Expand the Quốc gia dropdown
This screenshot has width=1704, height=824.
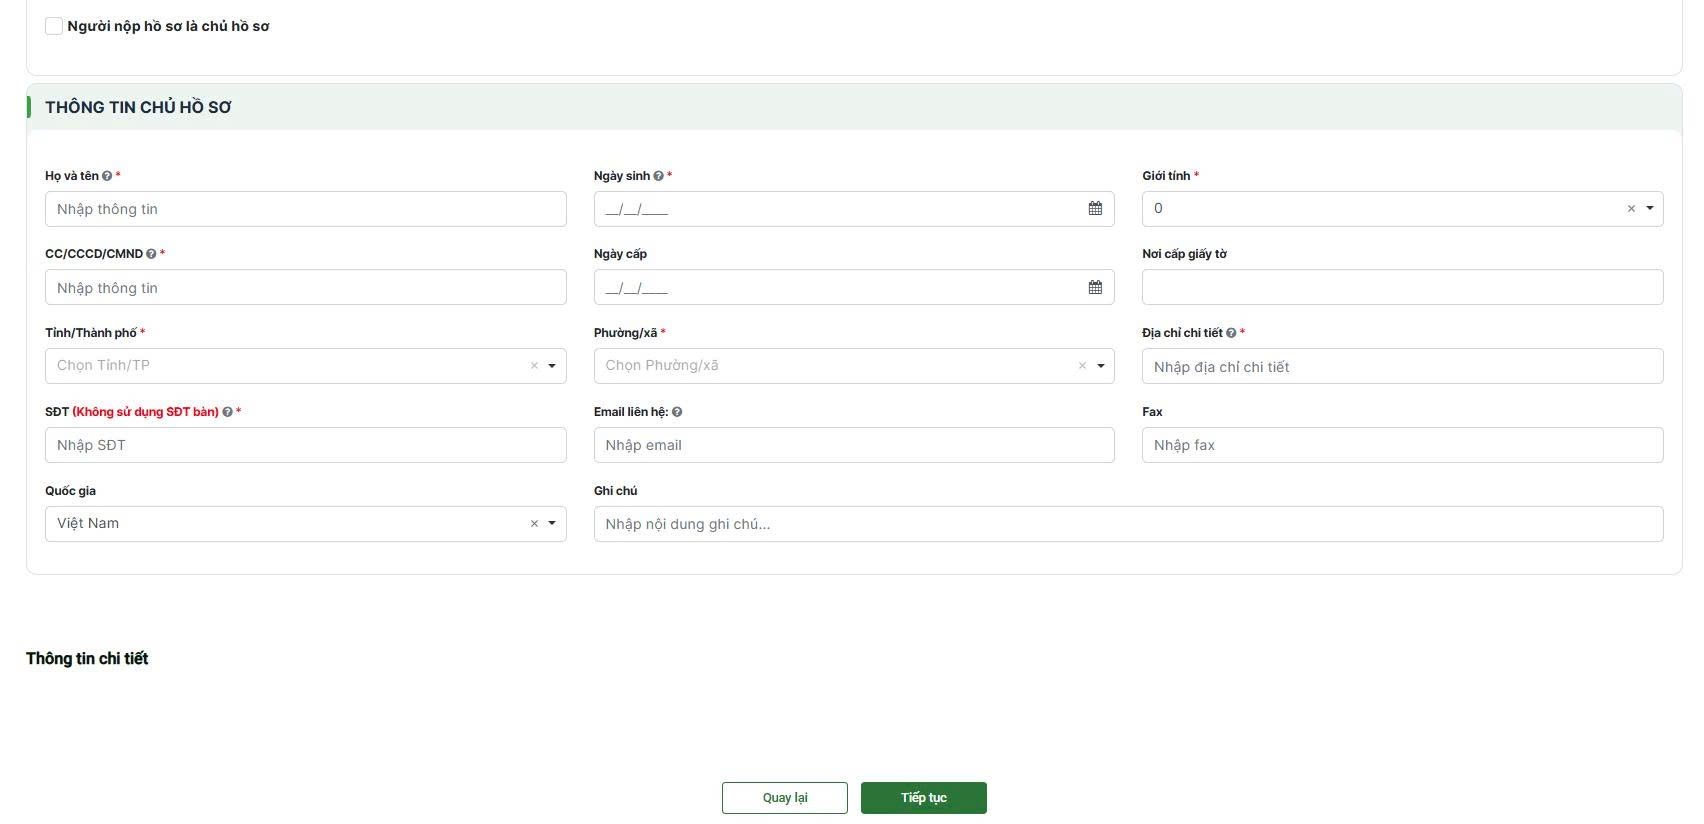(x=551, y=524)
